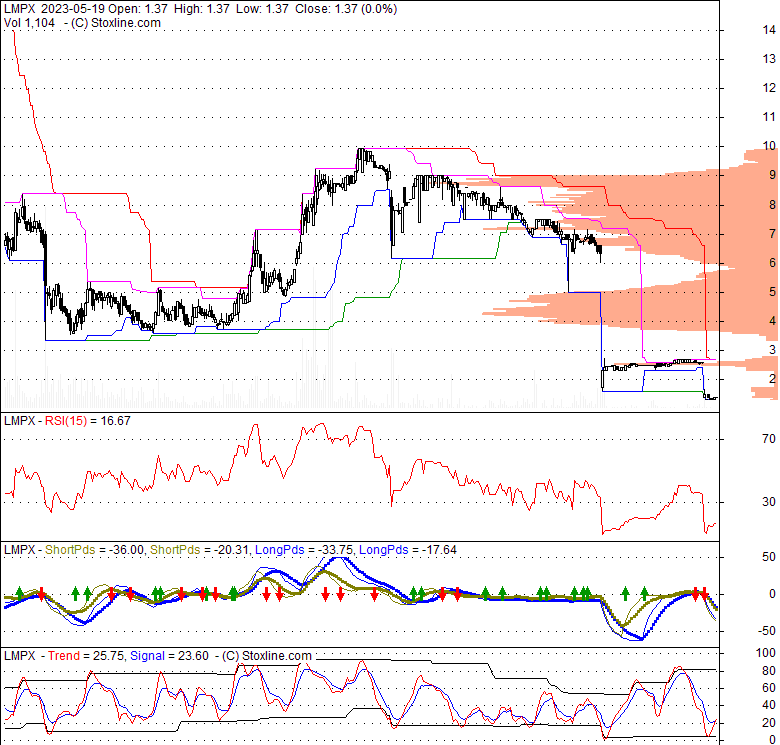Click the (0.0%) change value

[x=379, y=9]
